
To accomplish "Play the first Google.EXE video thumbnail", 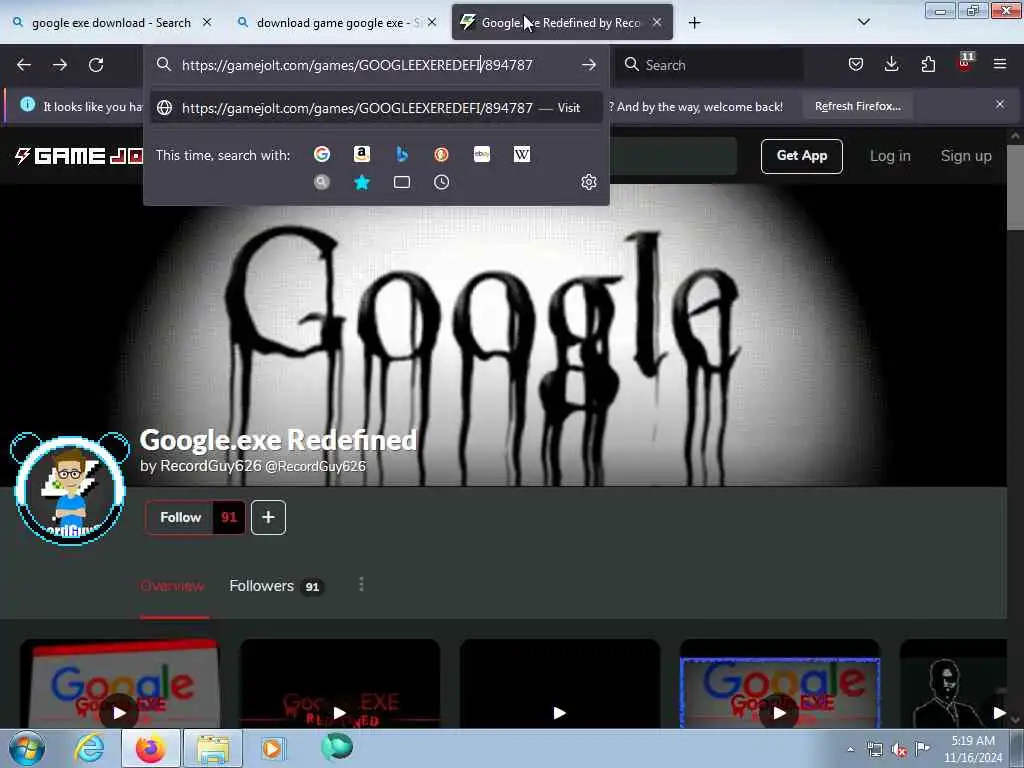I will [120, 712].
